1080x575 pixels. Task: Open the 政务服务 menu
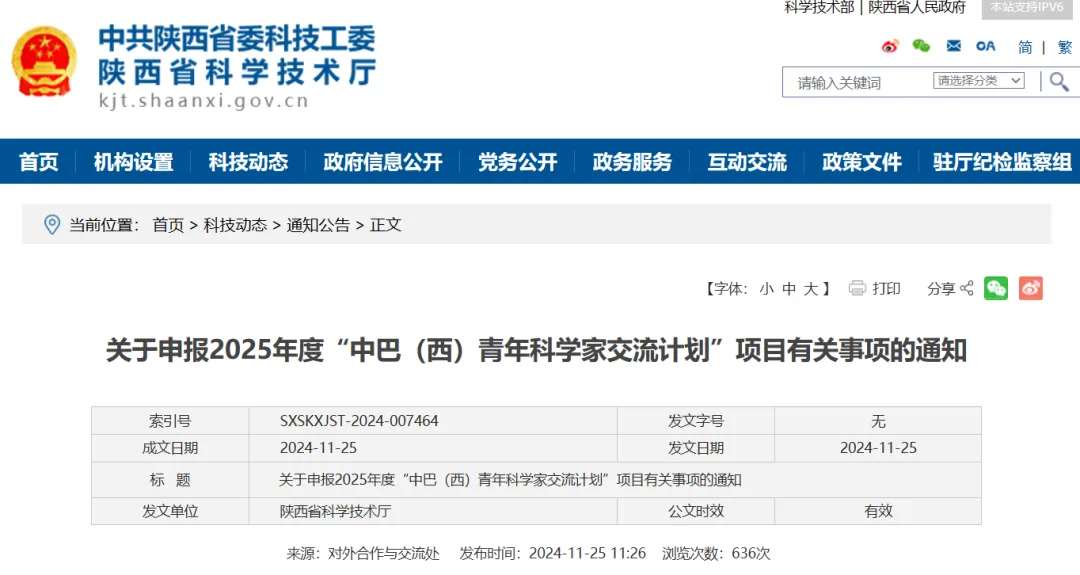point(632,162)
